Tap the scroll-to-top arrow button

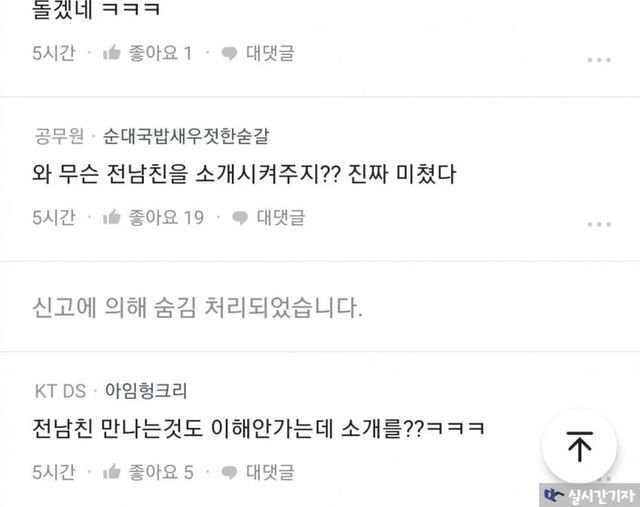tap(580, 446)
